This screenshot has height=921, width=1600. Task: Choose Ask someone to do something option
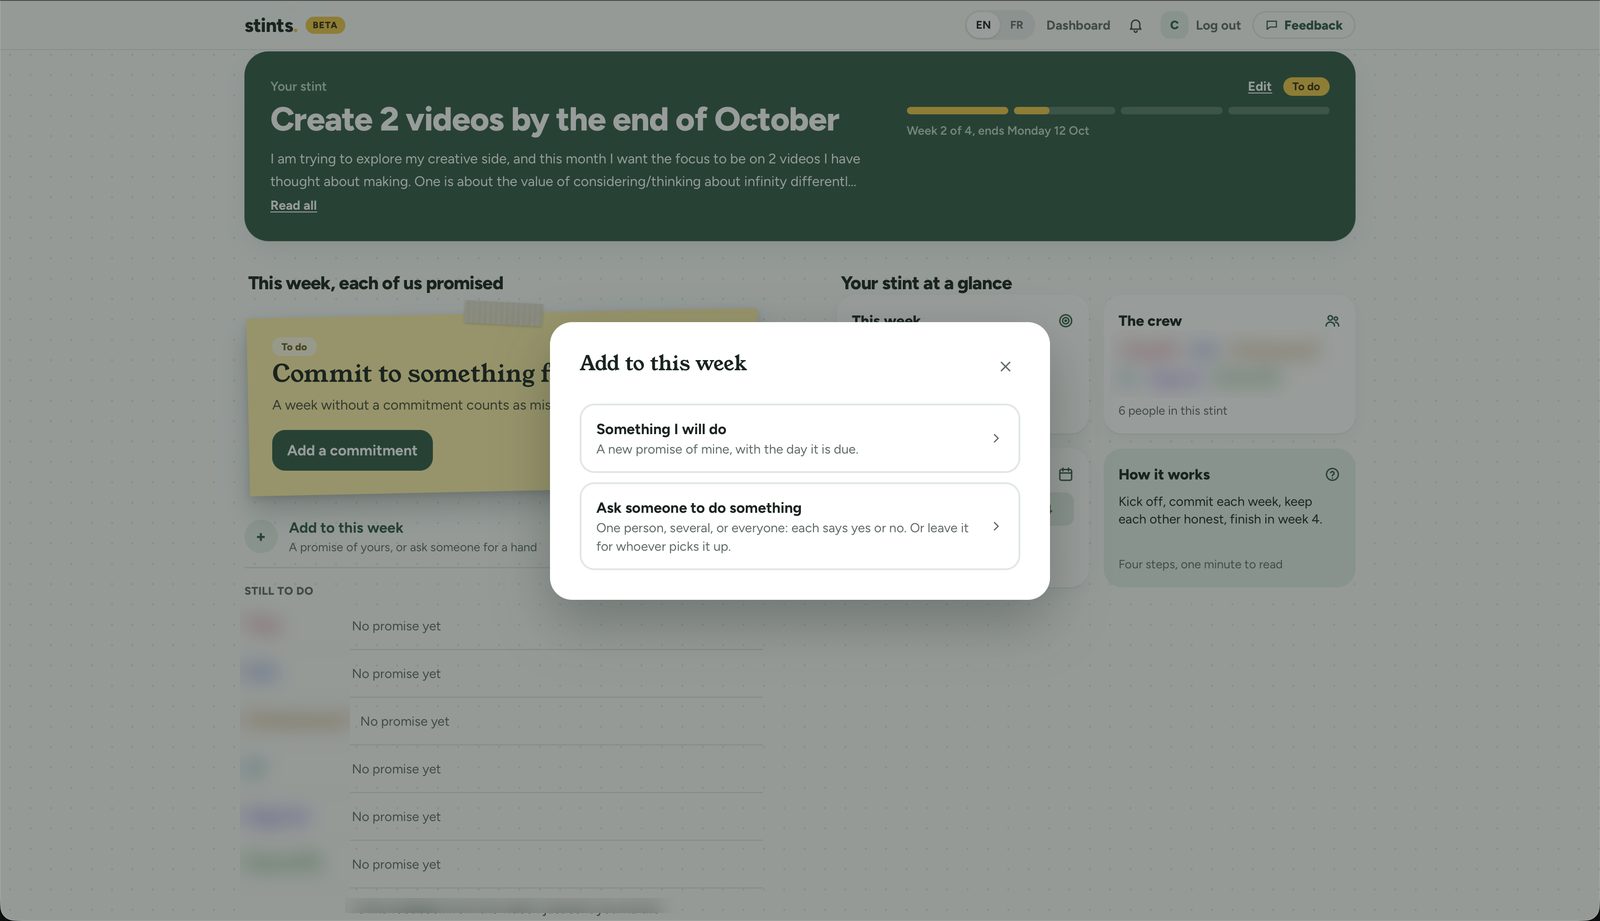pos(800,526)
